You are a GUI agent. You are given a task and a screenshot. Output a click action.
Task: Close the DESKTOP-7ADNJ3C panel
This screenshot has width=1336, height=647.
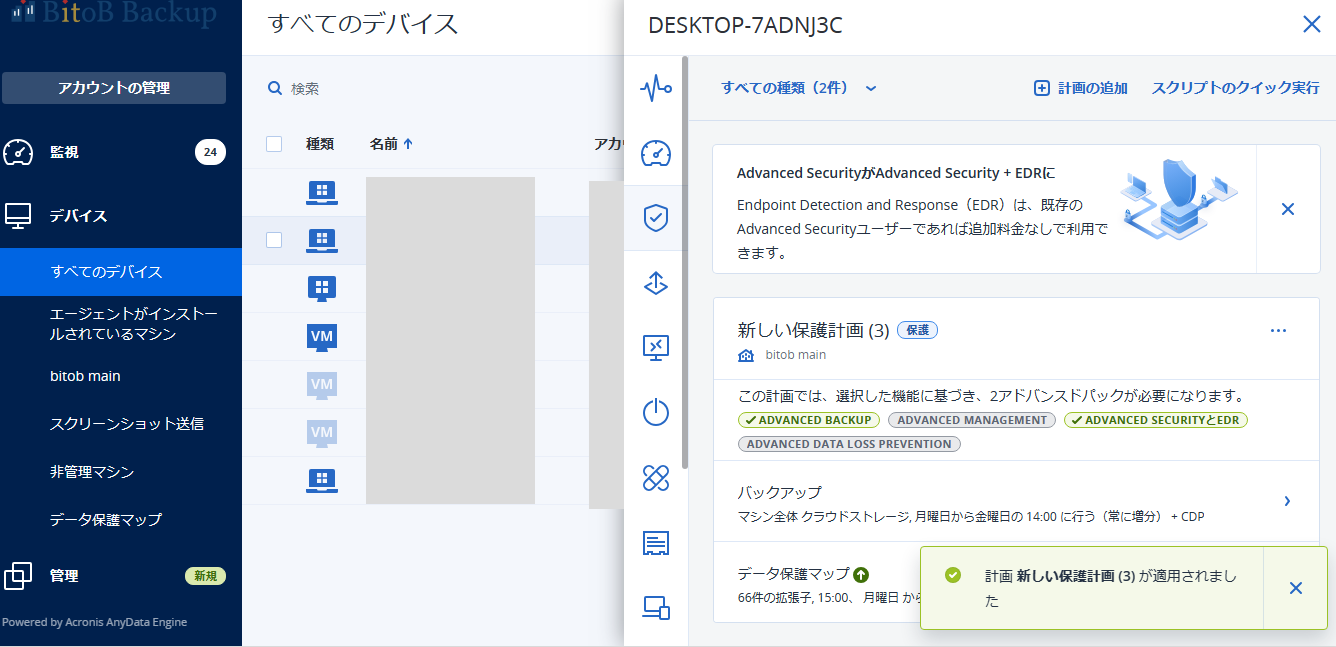click(1312, 25)
